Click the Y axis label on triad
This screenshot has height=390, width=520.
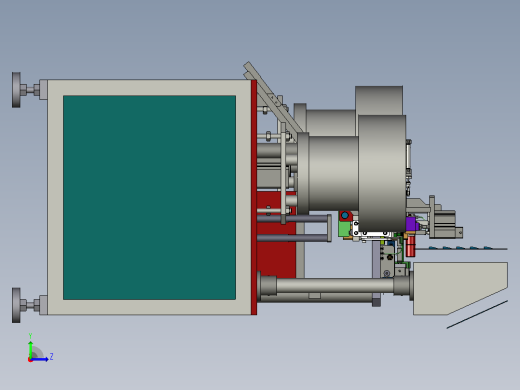coord(30,336)
